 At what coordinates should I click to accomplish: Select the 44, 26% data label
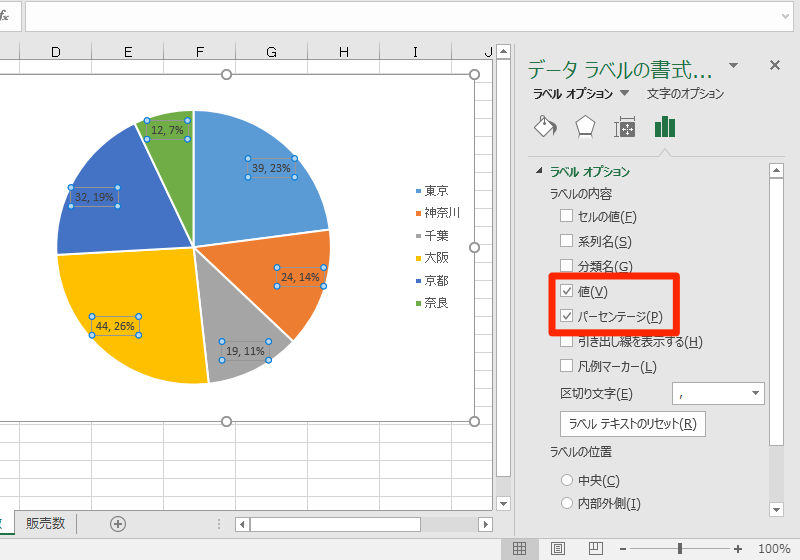point(115,326)
